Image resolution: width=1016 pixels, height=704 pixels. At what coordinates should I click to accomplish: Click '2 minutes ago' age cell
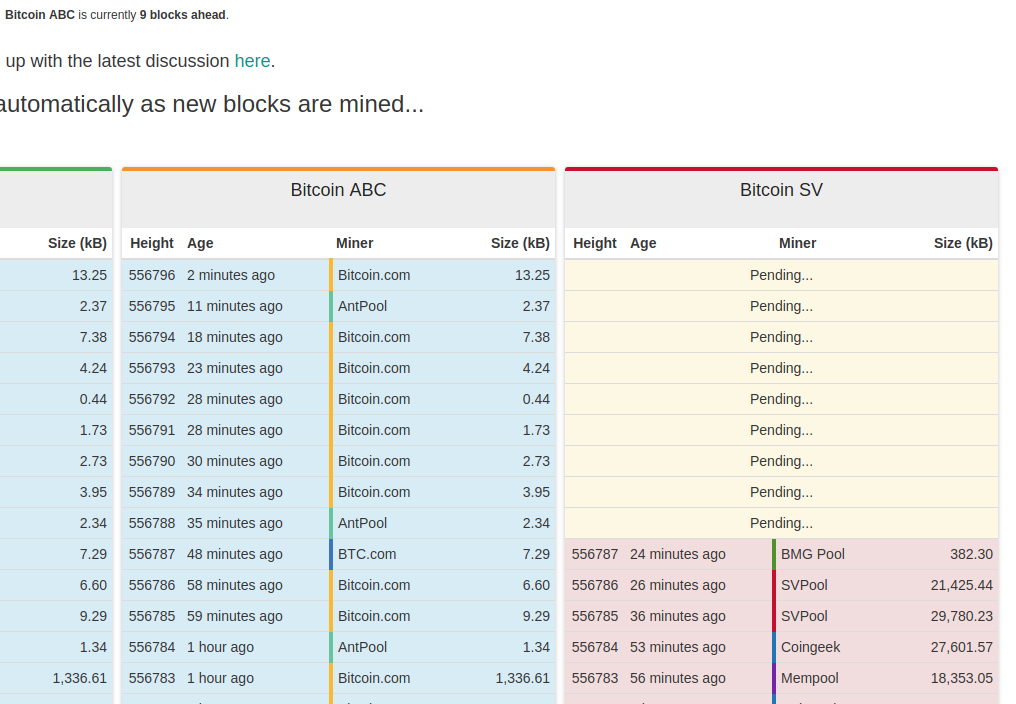[231, 275]
